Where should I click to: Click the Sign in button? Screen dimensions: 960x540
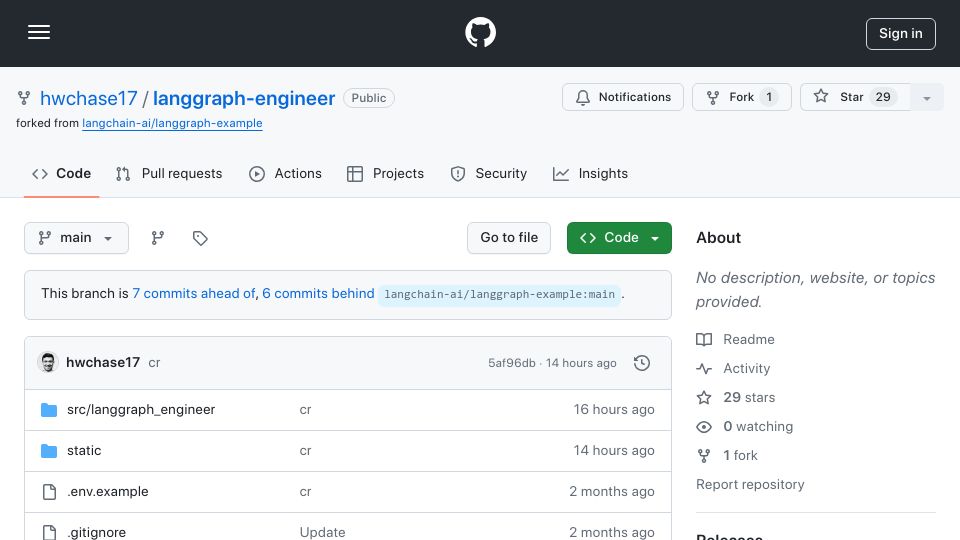901,34
